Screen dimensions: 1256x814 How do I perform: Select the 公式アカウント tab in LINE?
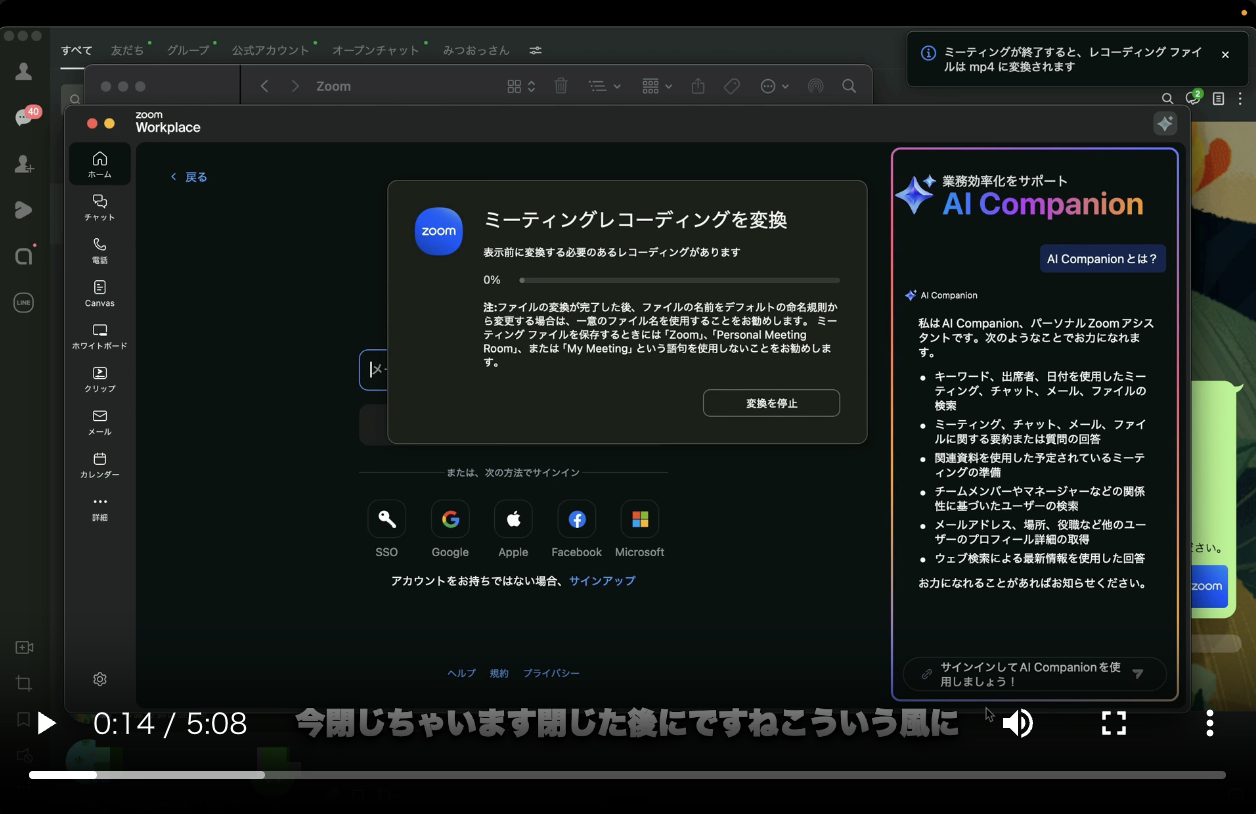(271, 50)
